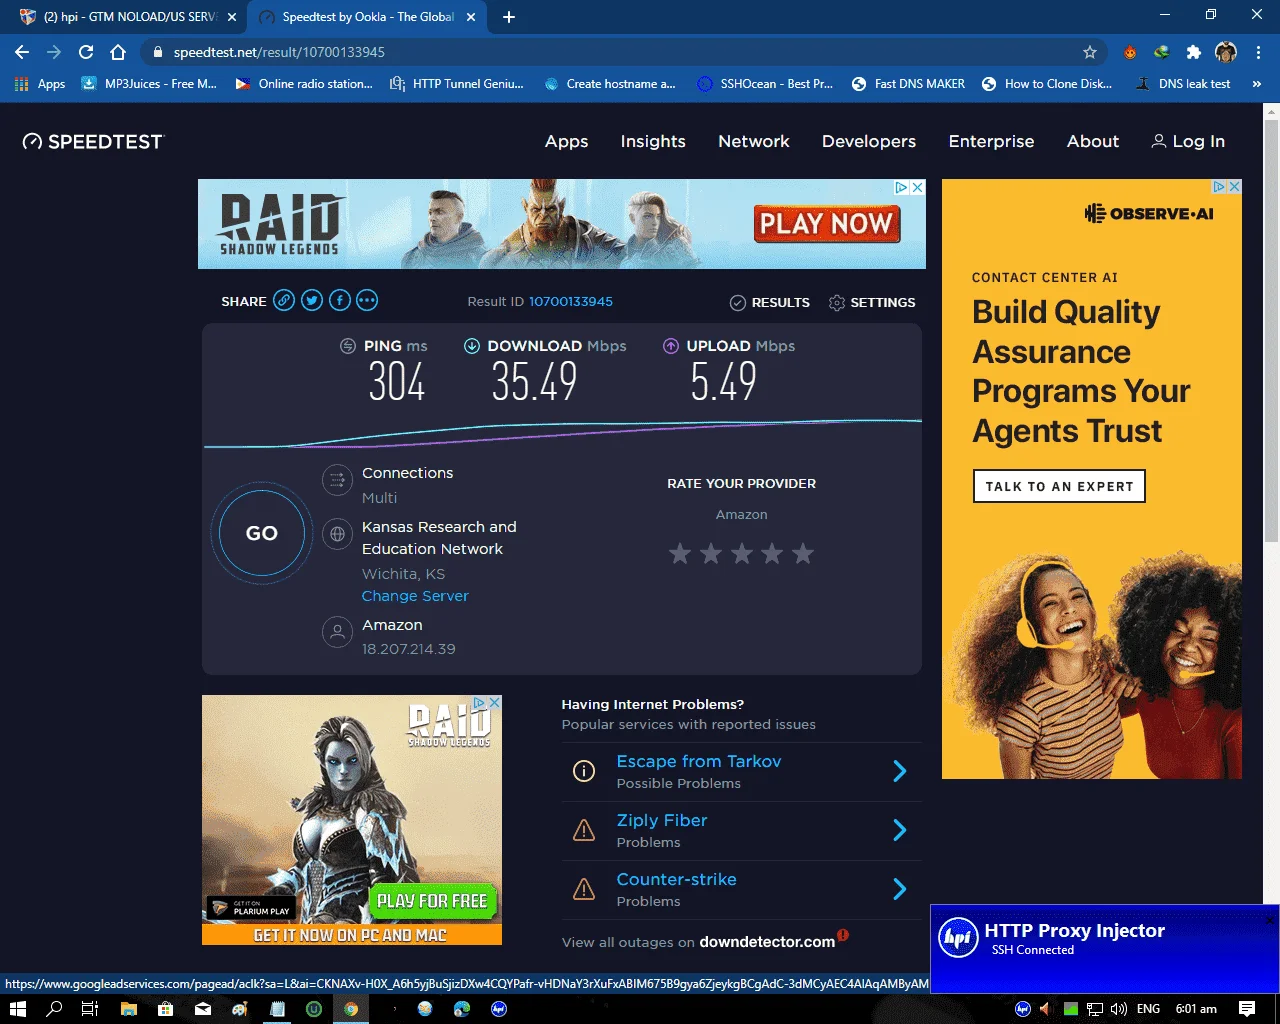Open the Windows notification center icon
Screen dimensions: 1280x1024
tap(1247, 1009)
